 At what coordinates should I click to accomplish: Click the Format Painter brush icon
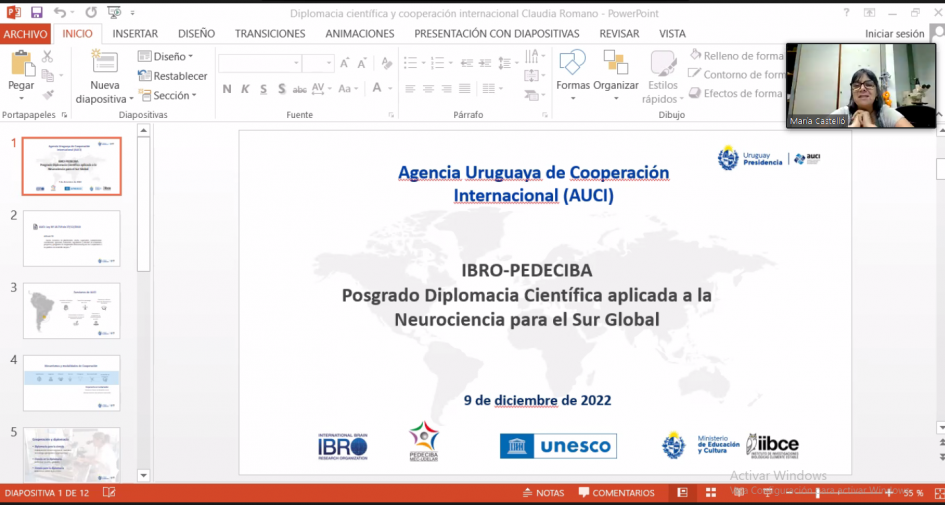(x=48, y=95)
